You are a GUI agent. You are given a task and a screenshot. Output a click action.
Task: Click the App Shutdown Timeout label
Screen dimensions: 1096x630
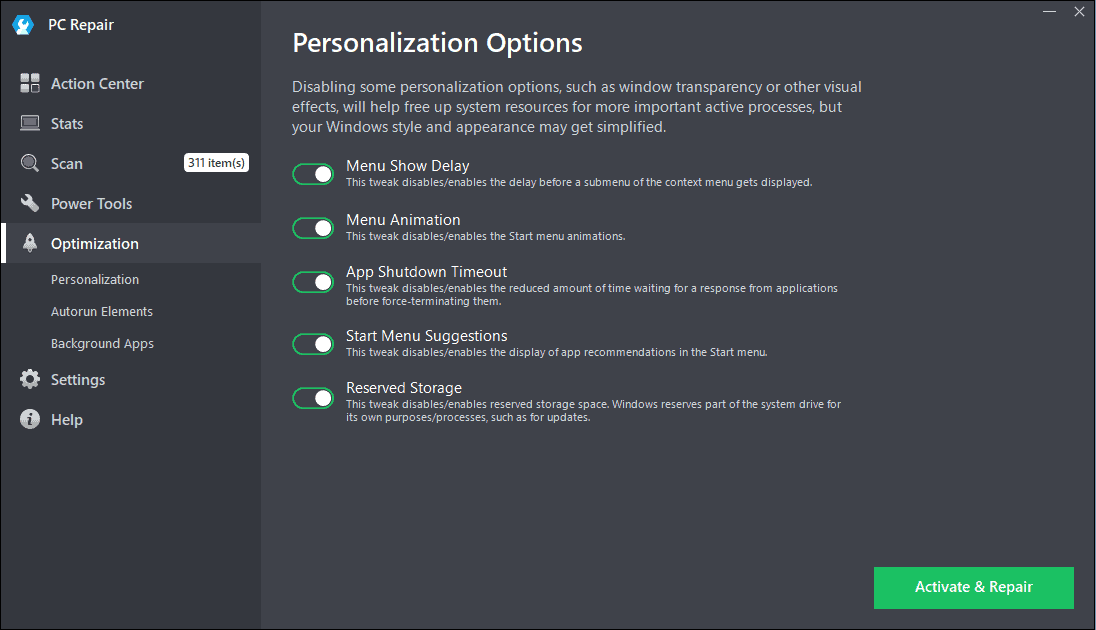pyautogui.click(x=426, y=272)
